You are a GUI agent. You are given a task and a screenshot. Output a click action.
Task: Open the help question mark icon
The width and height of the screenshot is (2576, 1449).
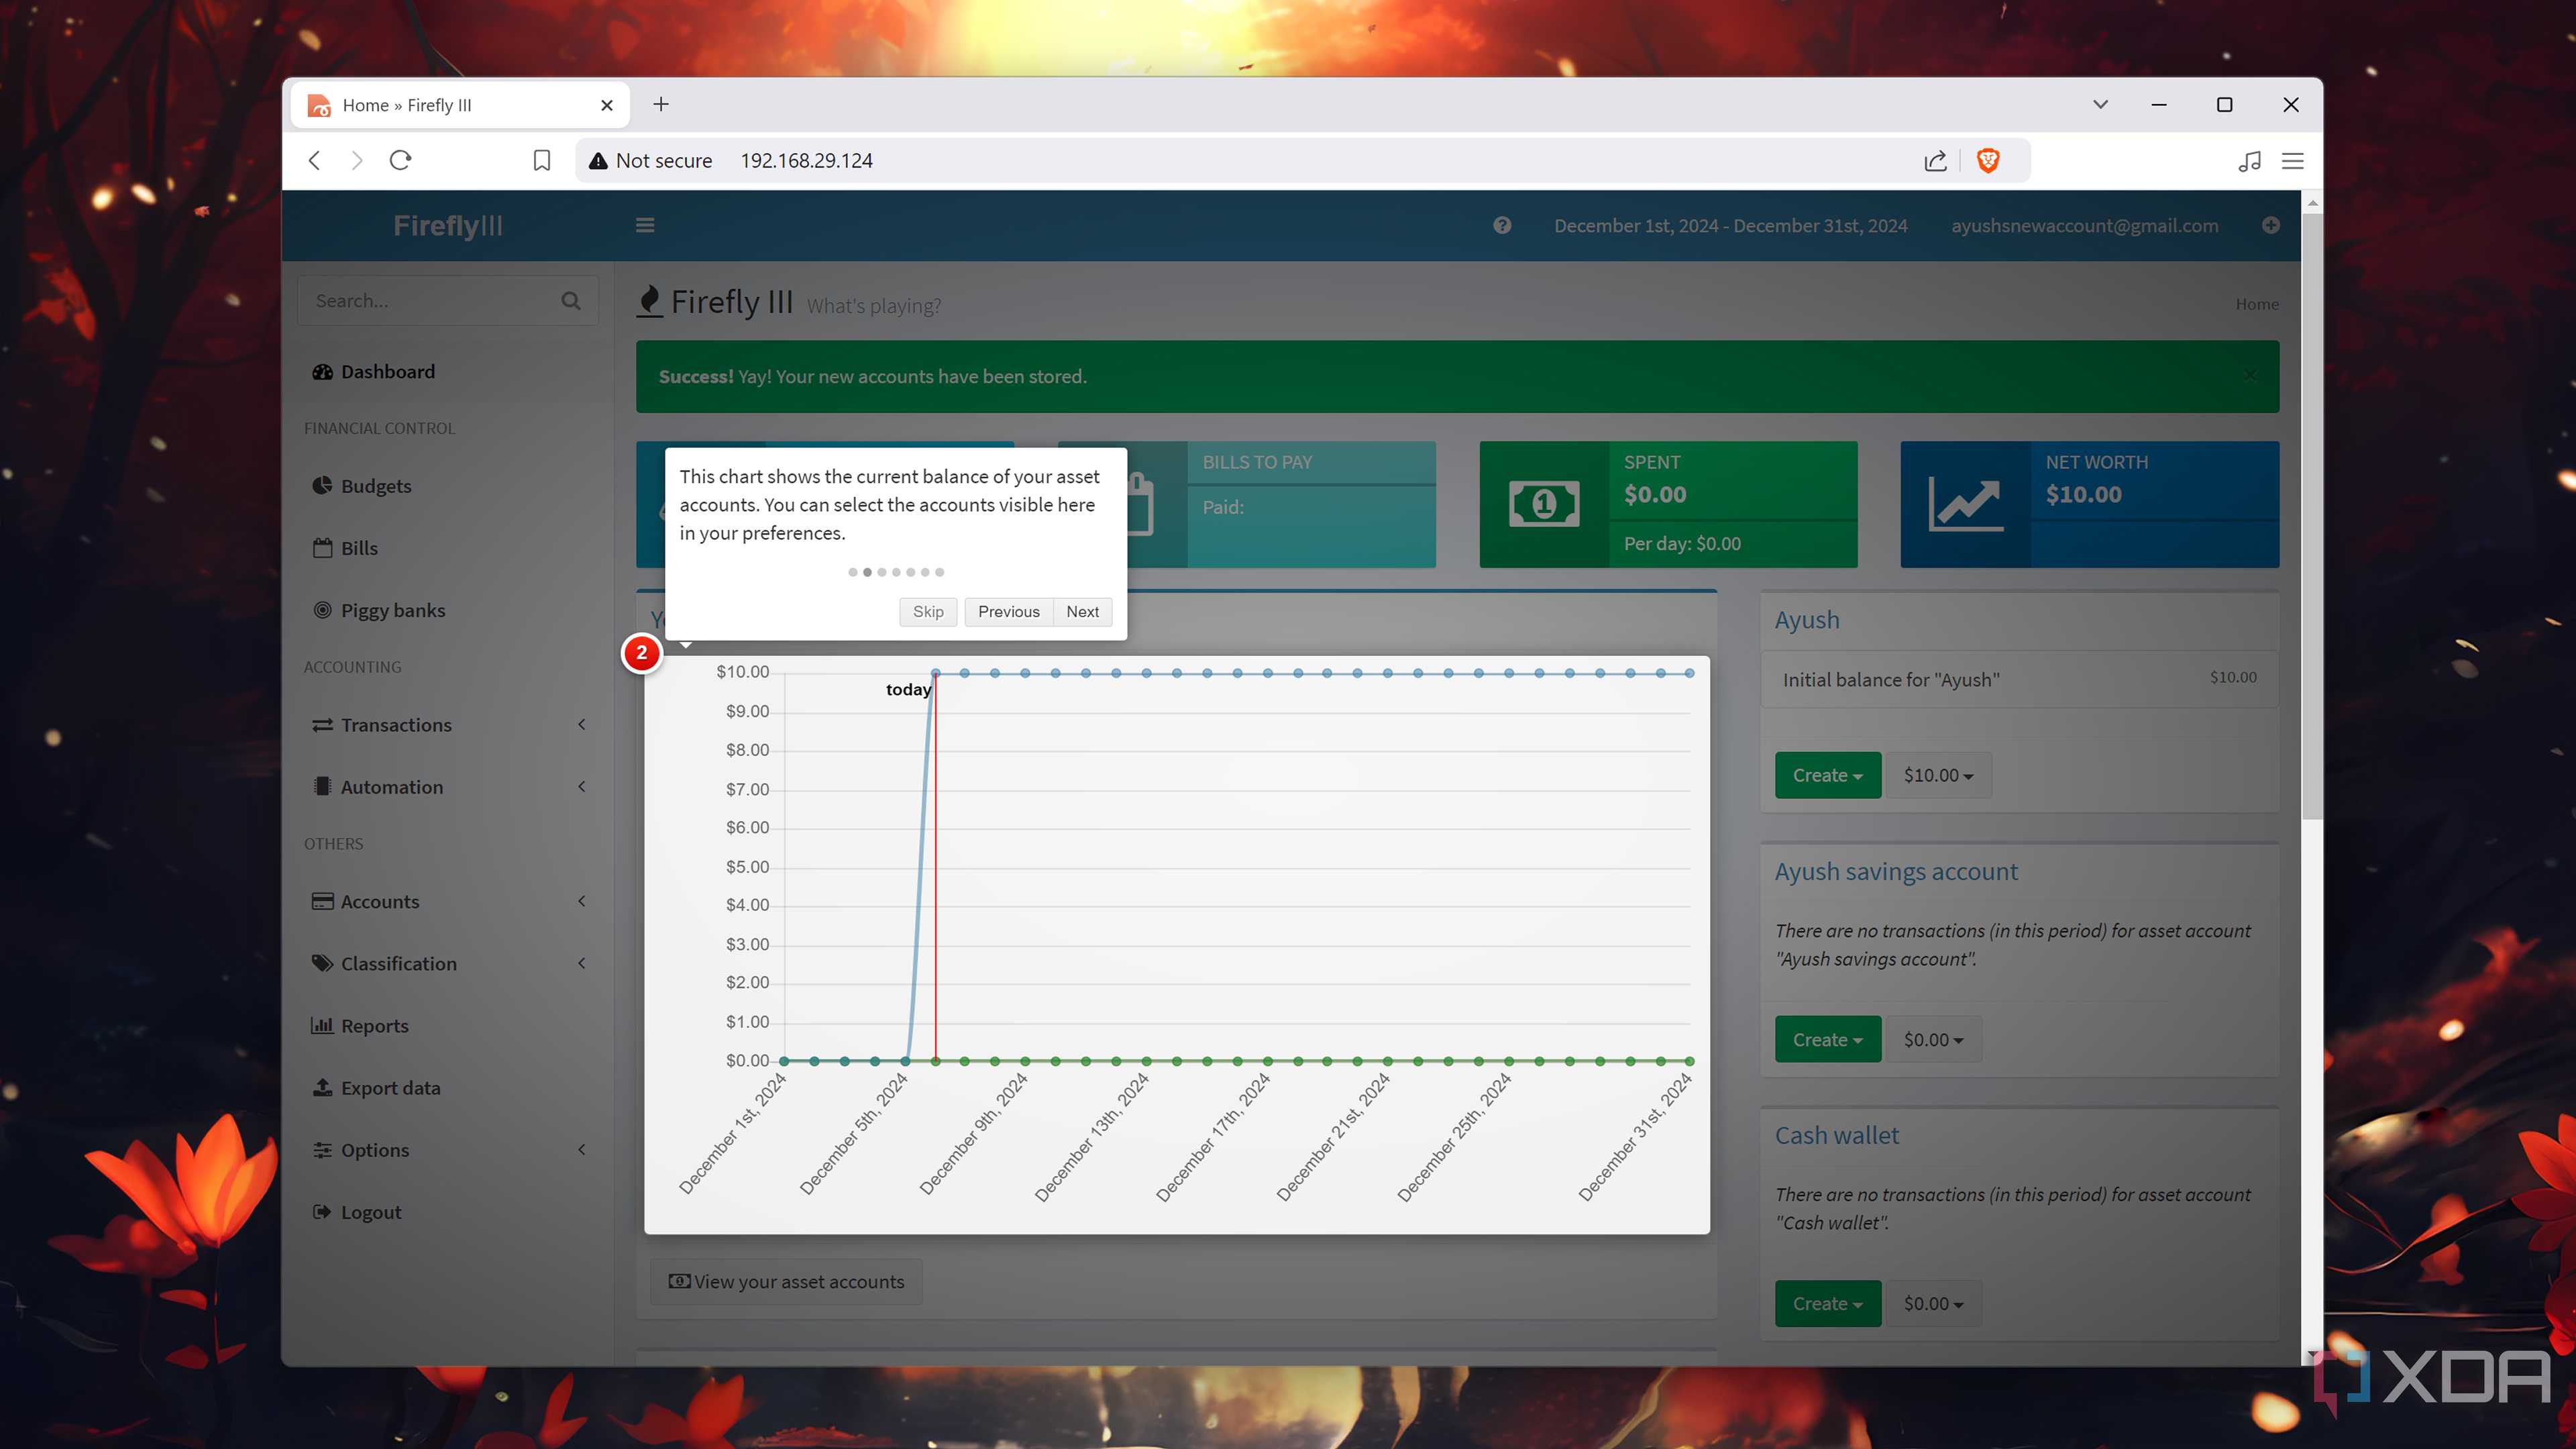click(1502, 226)
